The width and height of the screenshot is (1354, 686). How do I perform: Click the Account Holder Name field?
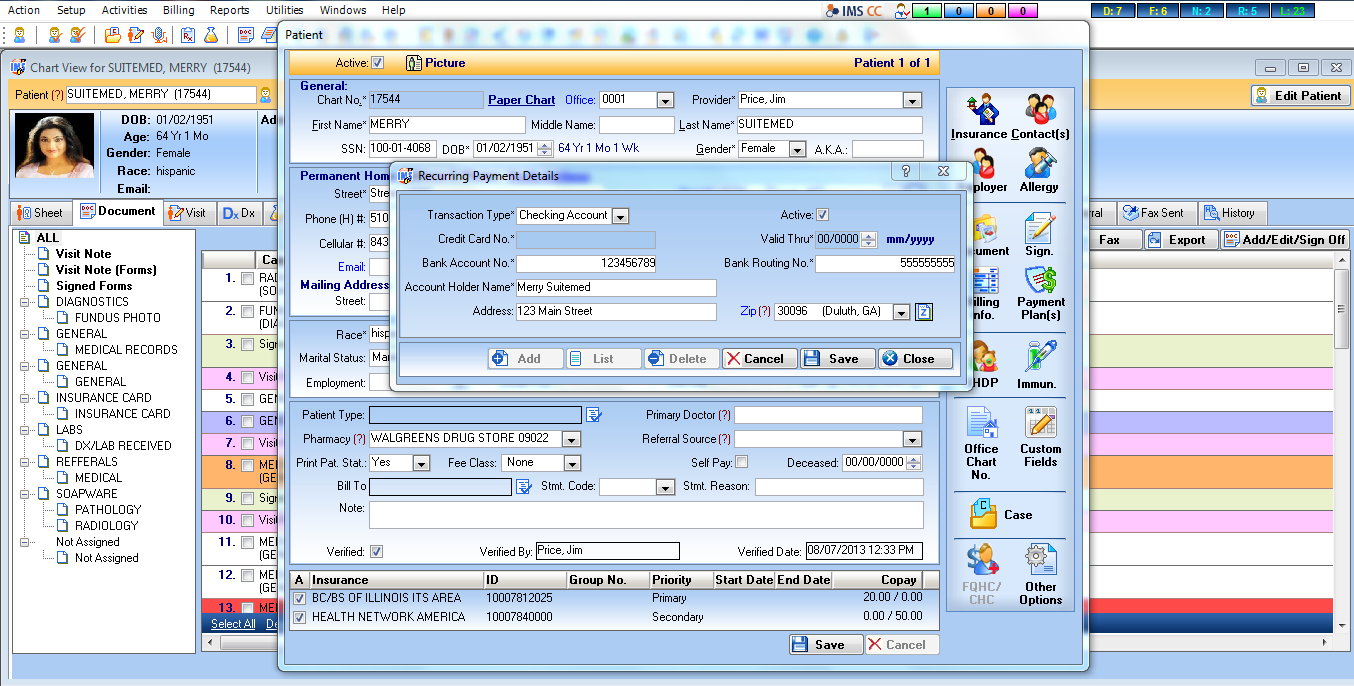[616, 288]
